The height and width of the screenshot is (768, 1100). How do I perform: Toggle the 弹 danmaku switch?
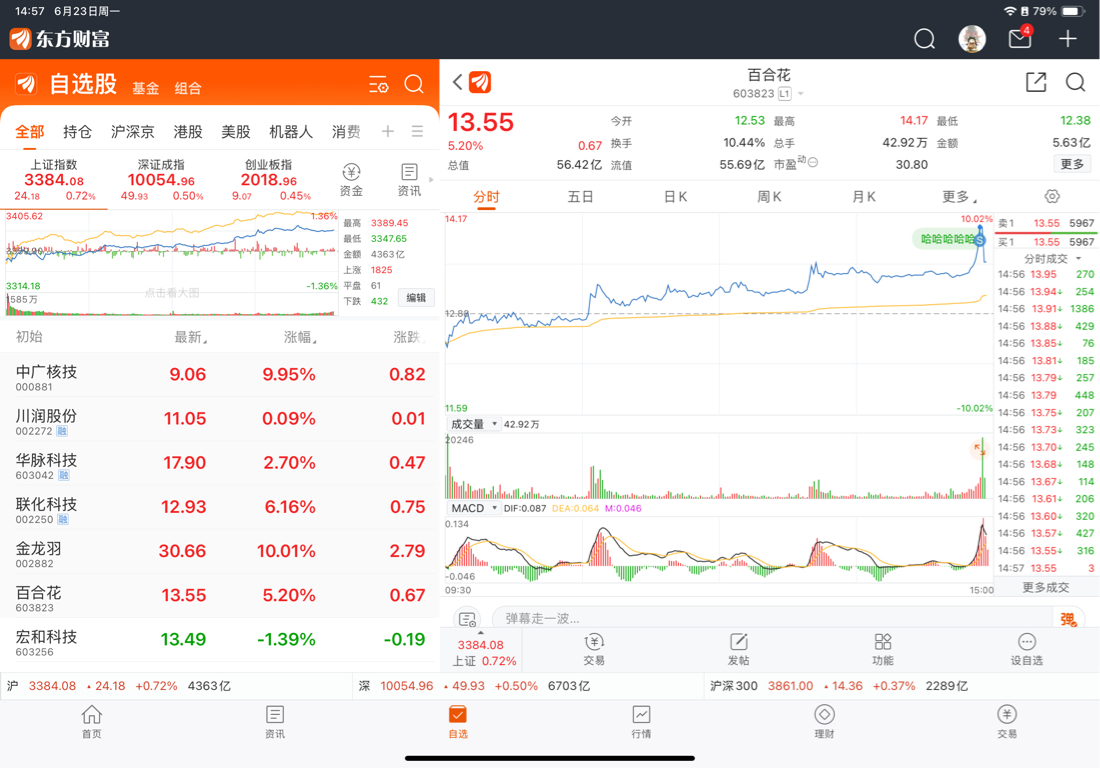point(1068,619)
